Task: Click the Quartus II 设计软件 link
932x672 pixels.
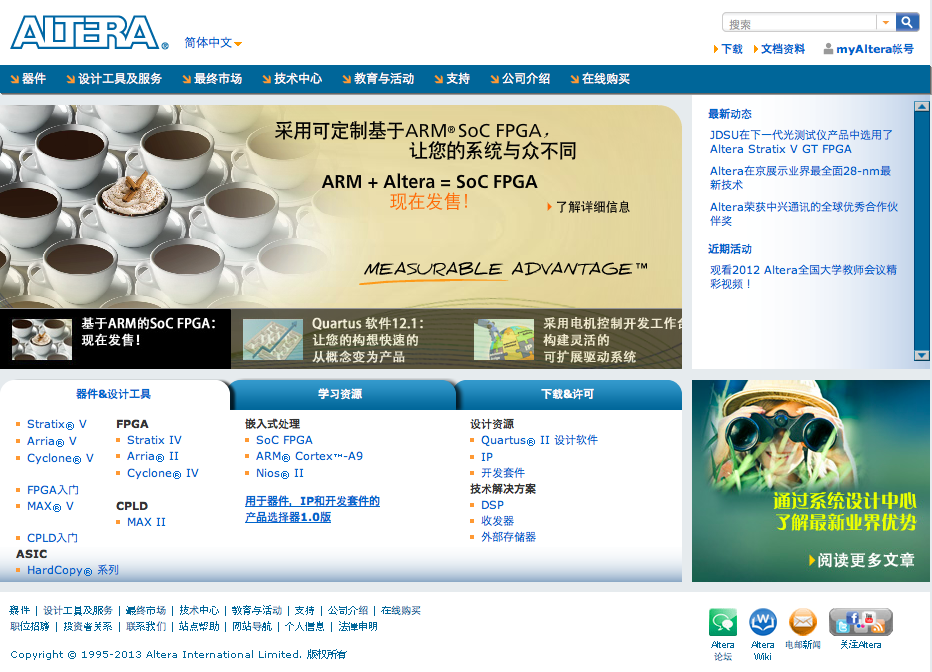Action: [x=539, y=440]
